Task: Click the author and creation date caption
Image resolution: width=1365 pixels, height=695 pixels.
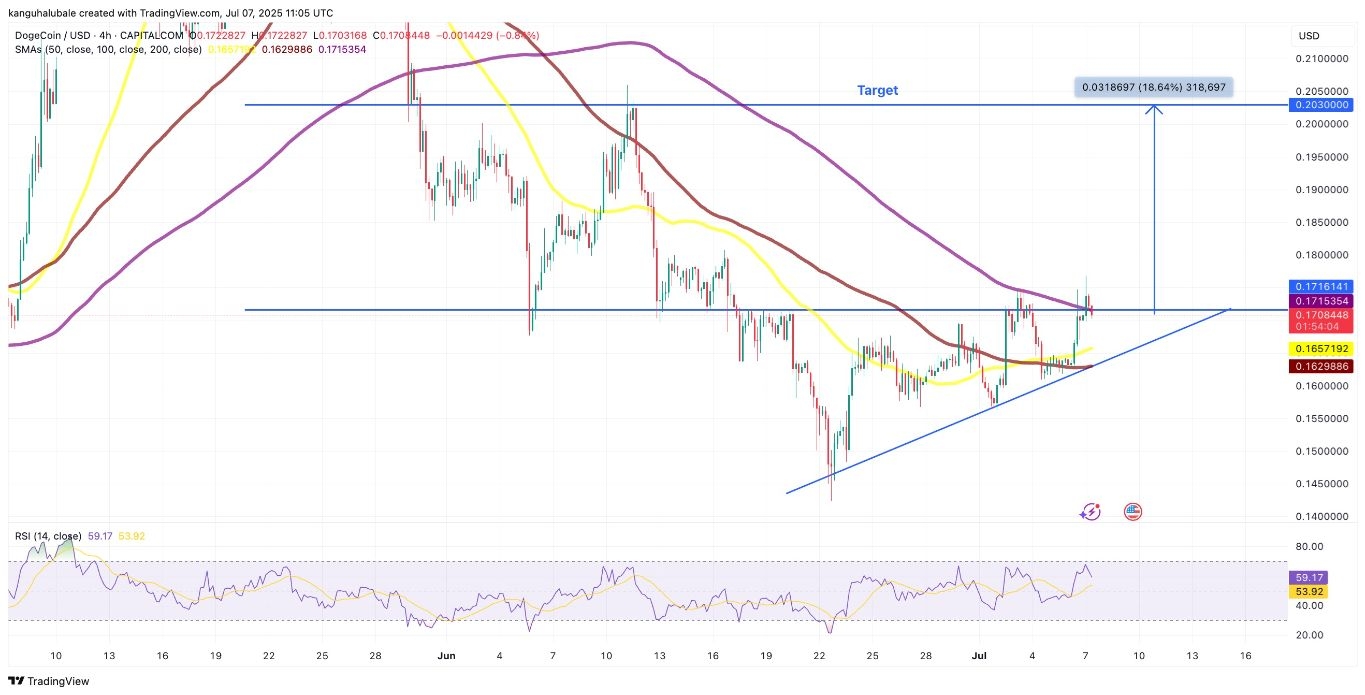Action: pos(170,12)
